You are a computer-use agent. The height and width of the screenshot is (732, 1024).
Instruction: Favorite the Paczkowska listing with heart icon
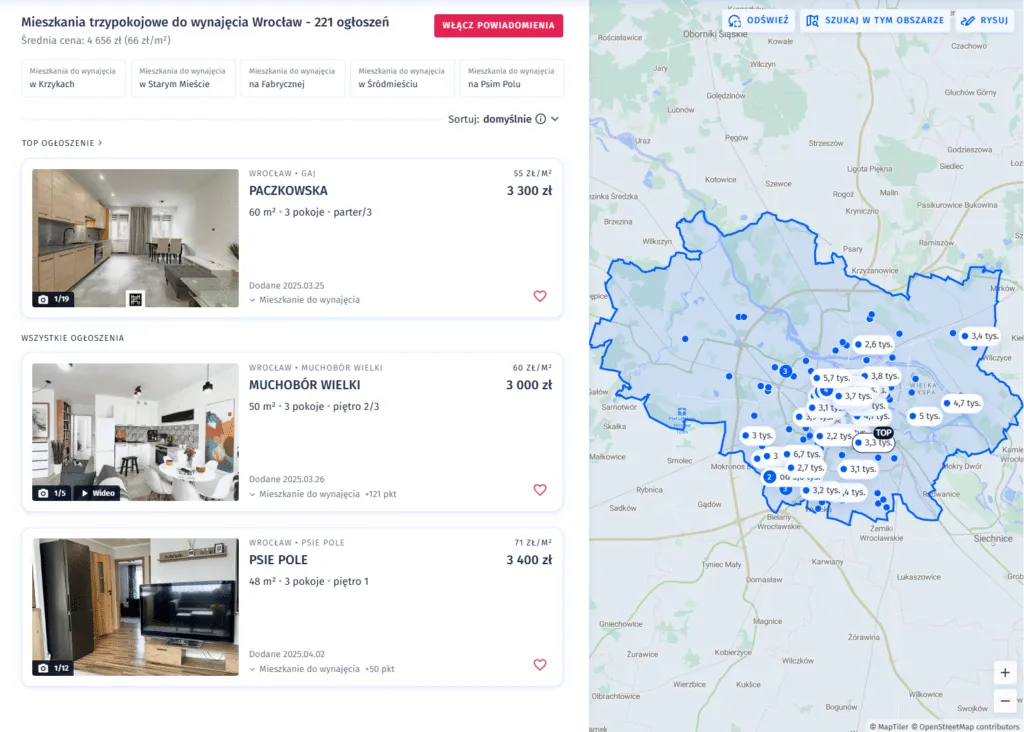pos(539,296)
